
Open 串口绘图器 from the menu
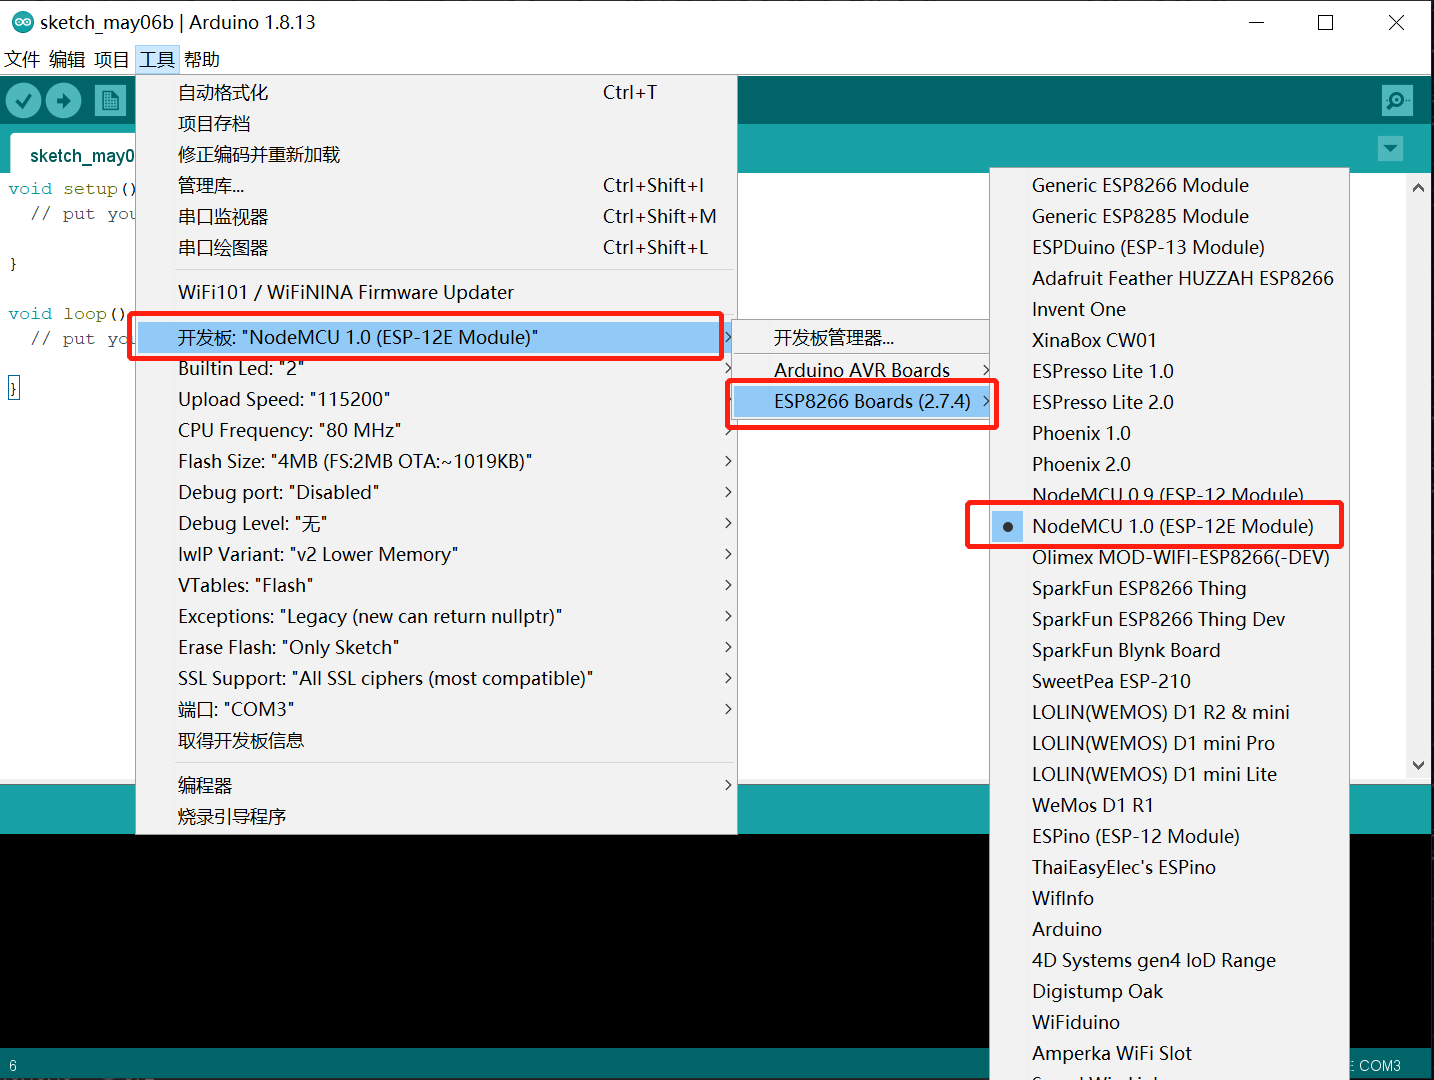(x=436, y=248)
